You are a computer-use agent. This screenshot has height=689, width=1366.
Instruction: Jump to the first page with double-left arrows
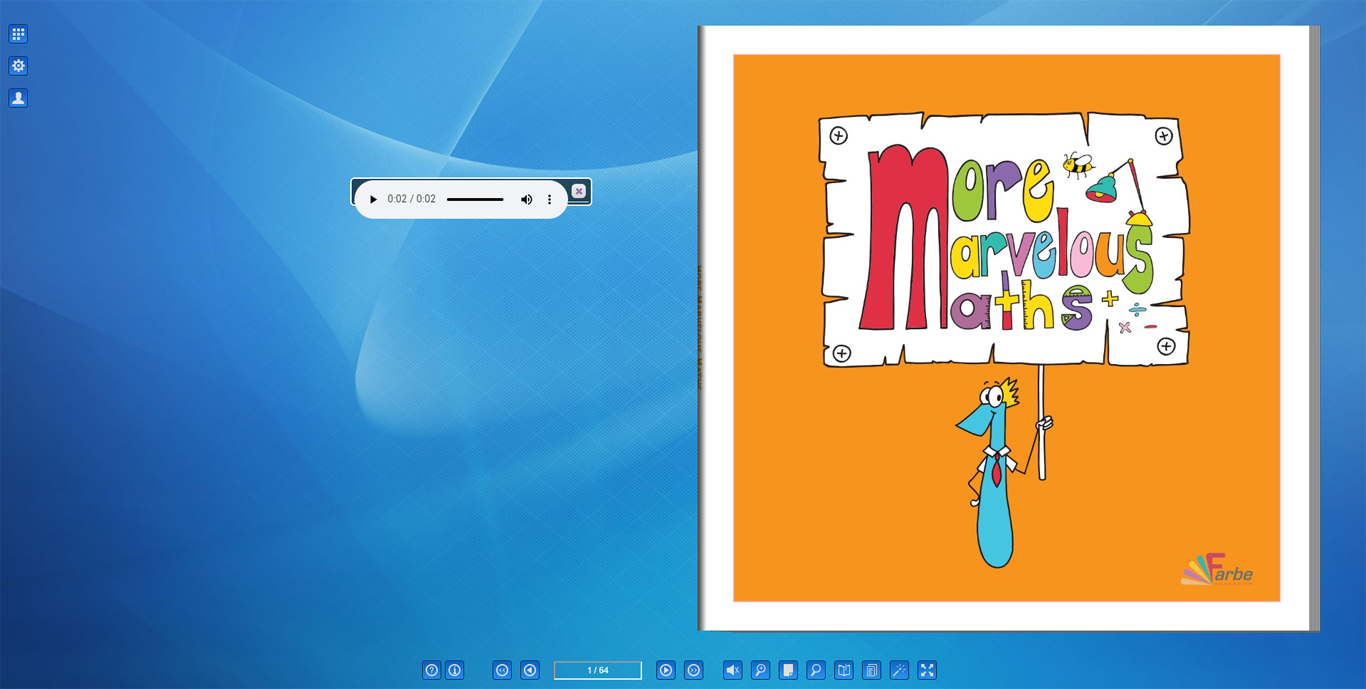502,670
